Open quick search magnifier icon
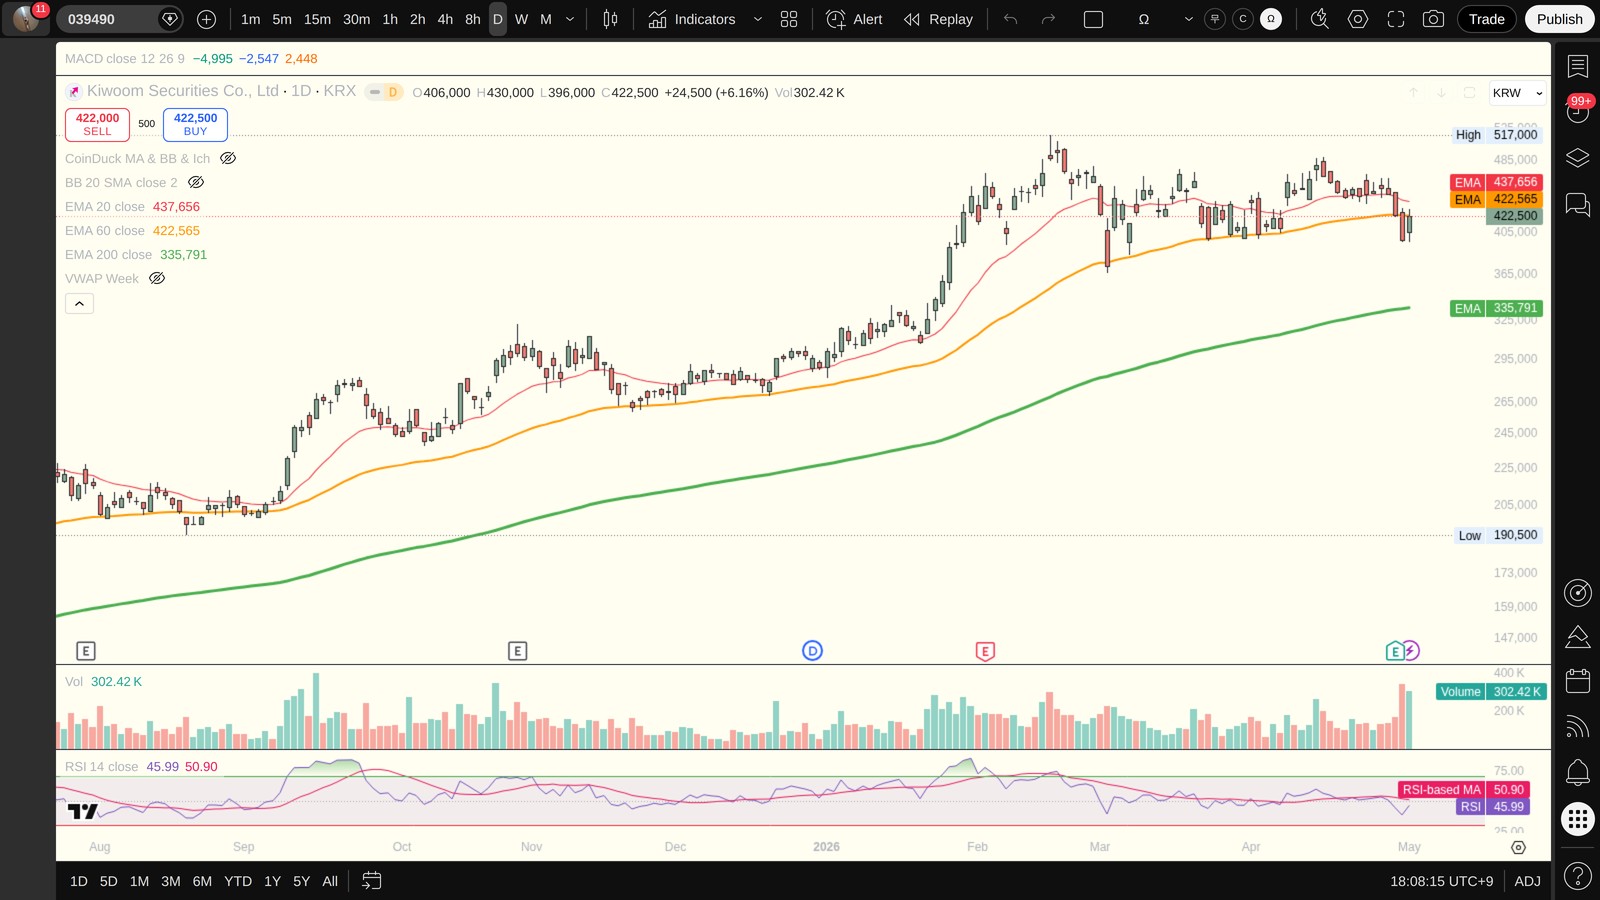The image size is (1600, 900). (x=1319, y=19)
